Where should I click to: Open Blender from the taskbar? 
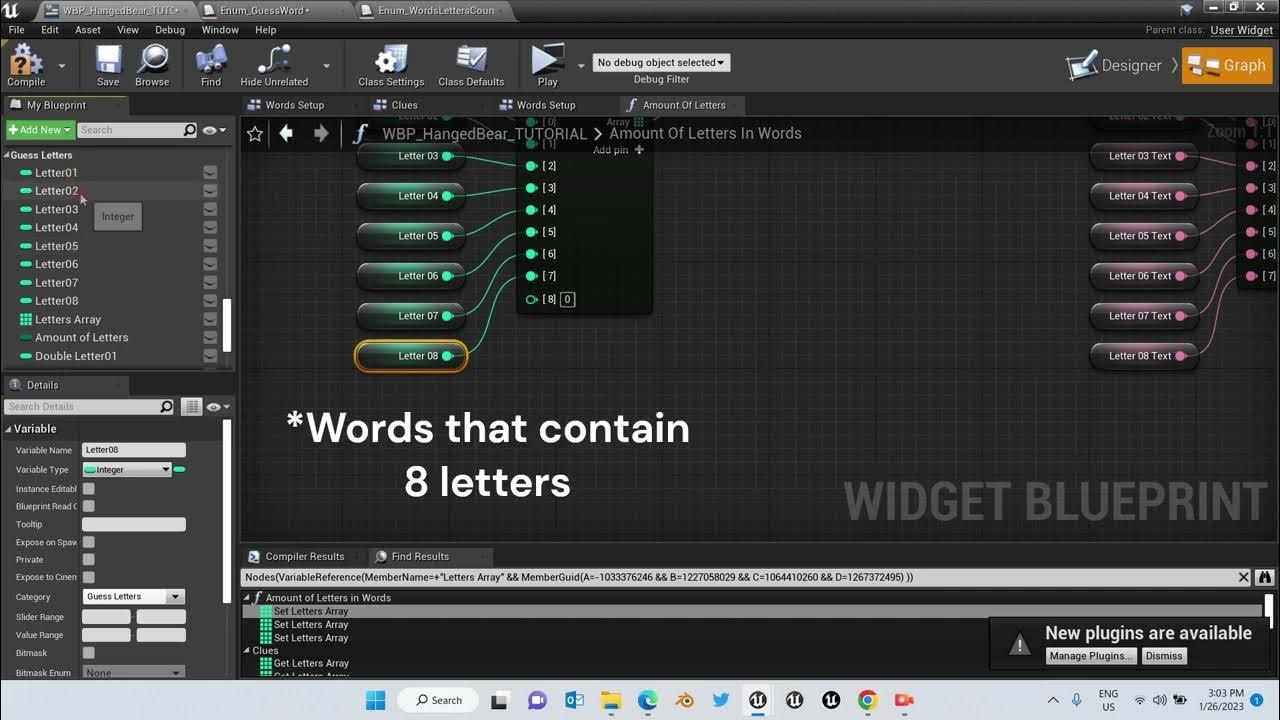(684, 700)
